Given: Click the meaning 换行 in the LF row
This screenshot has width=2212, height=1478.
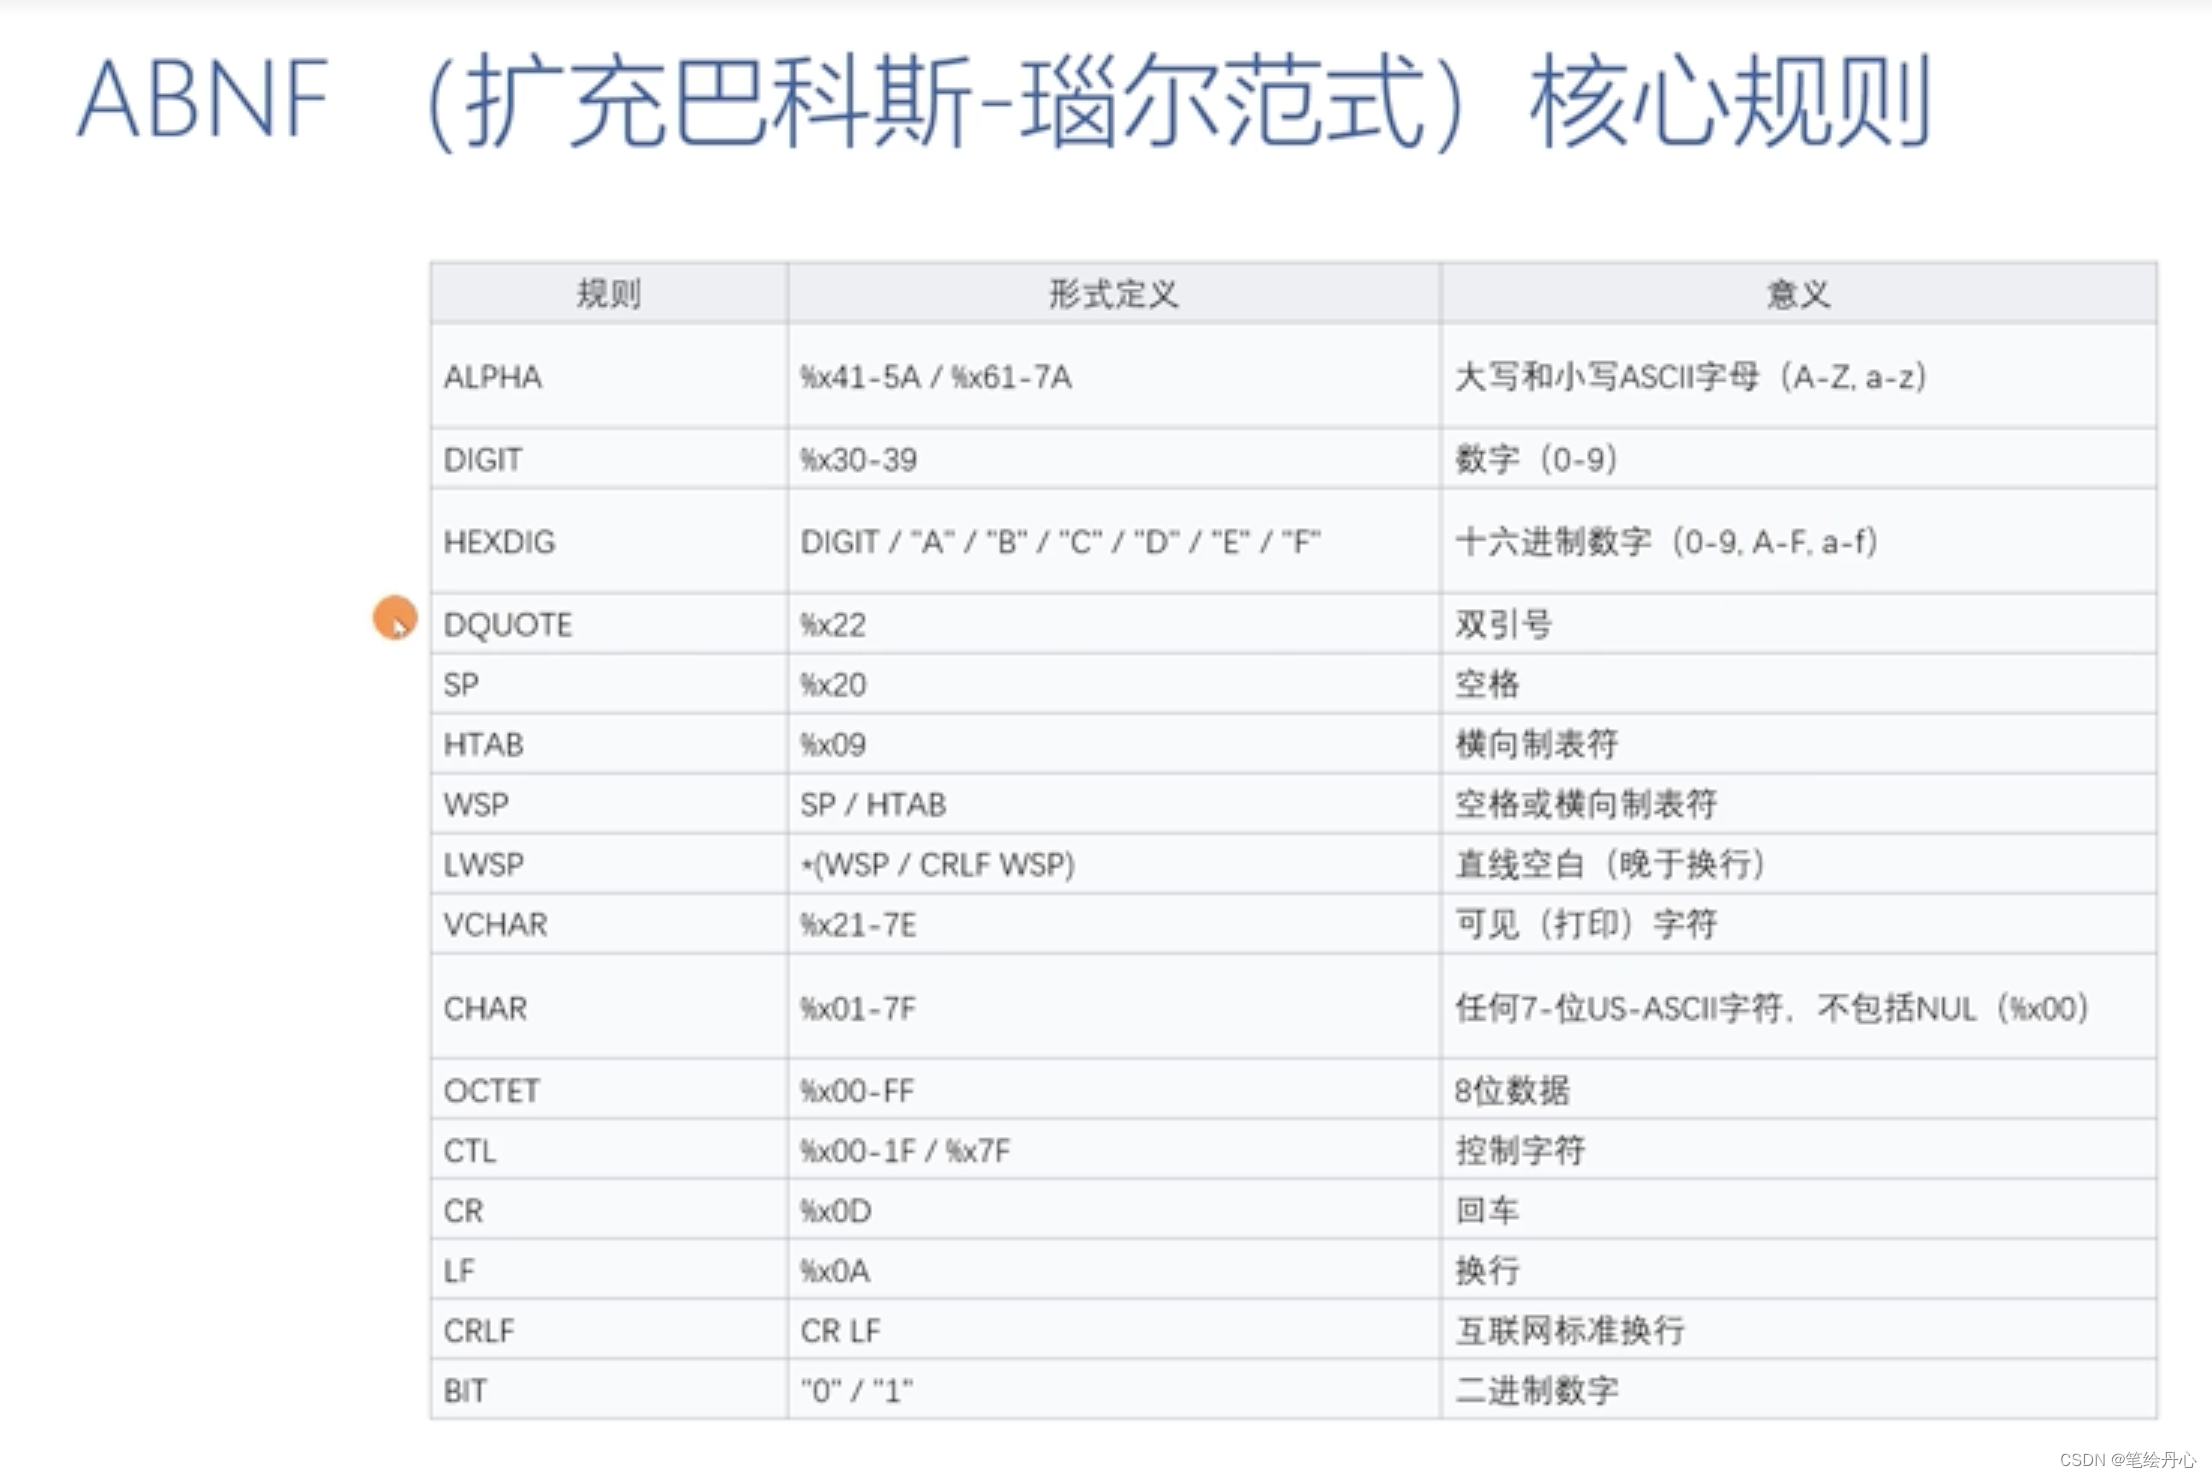Looking at the screenshot, I should pos(1487,1271).
